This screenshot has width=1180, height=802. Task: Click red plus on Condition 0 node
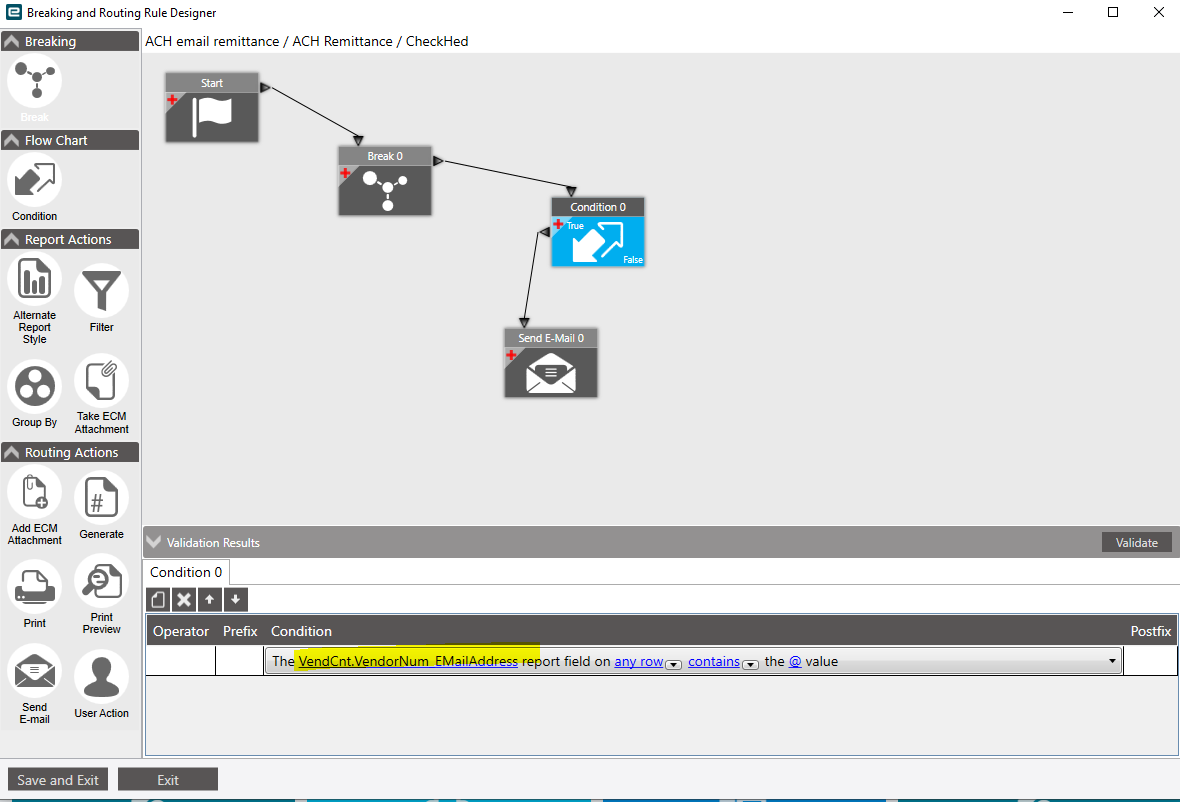558,224
